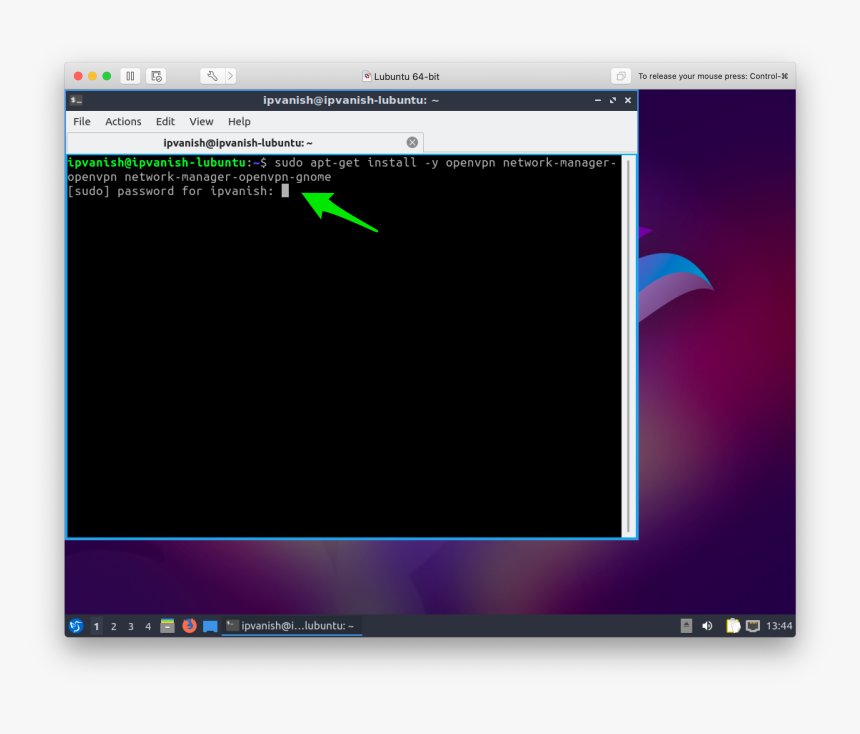
Task: Open the clipboard manager tray icon
Action: click(733, 626)
